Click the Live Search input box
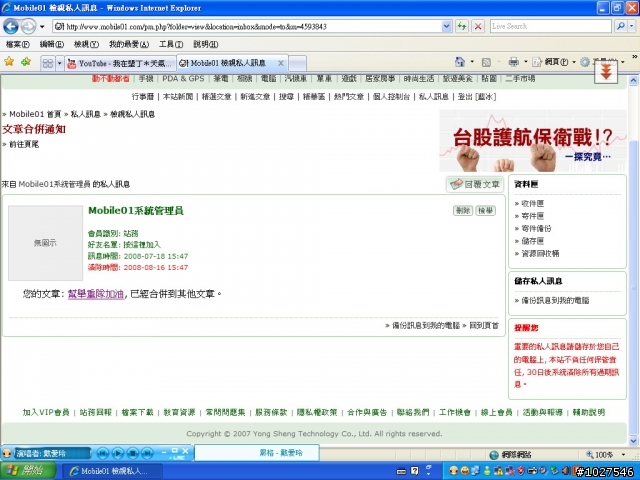640x480 pixels. [551, 27]
